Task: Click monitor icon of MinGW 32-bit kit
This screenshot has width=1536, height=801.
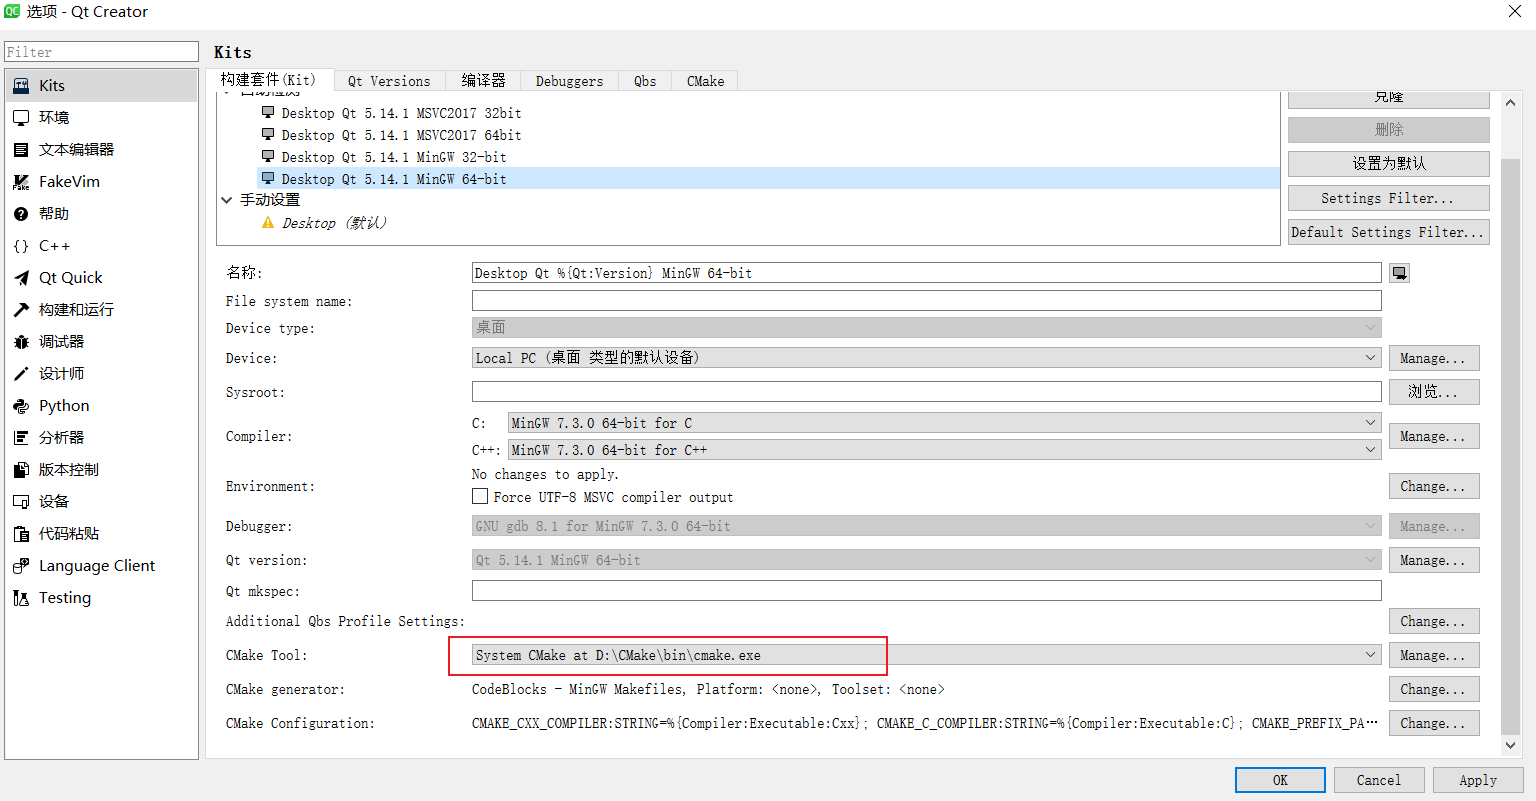Action: [x=268, y=157]
